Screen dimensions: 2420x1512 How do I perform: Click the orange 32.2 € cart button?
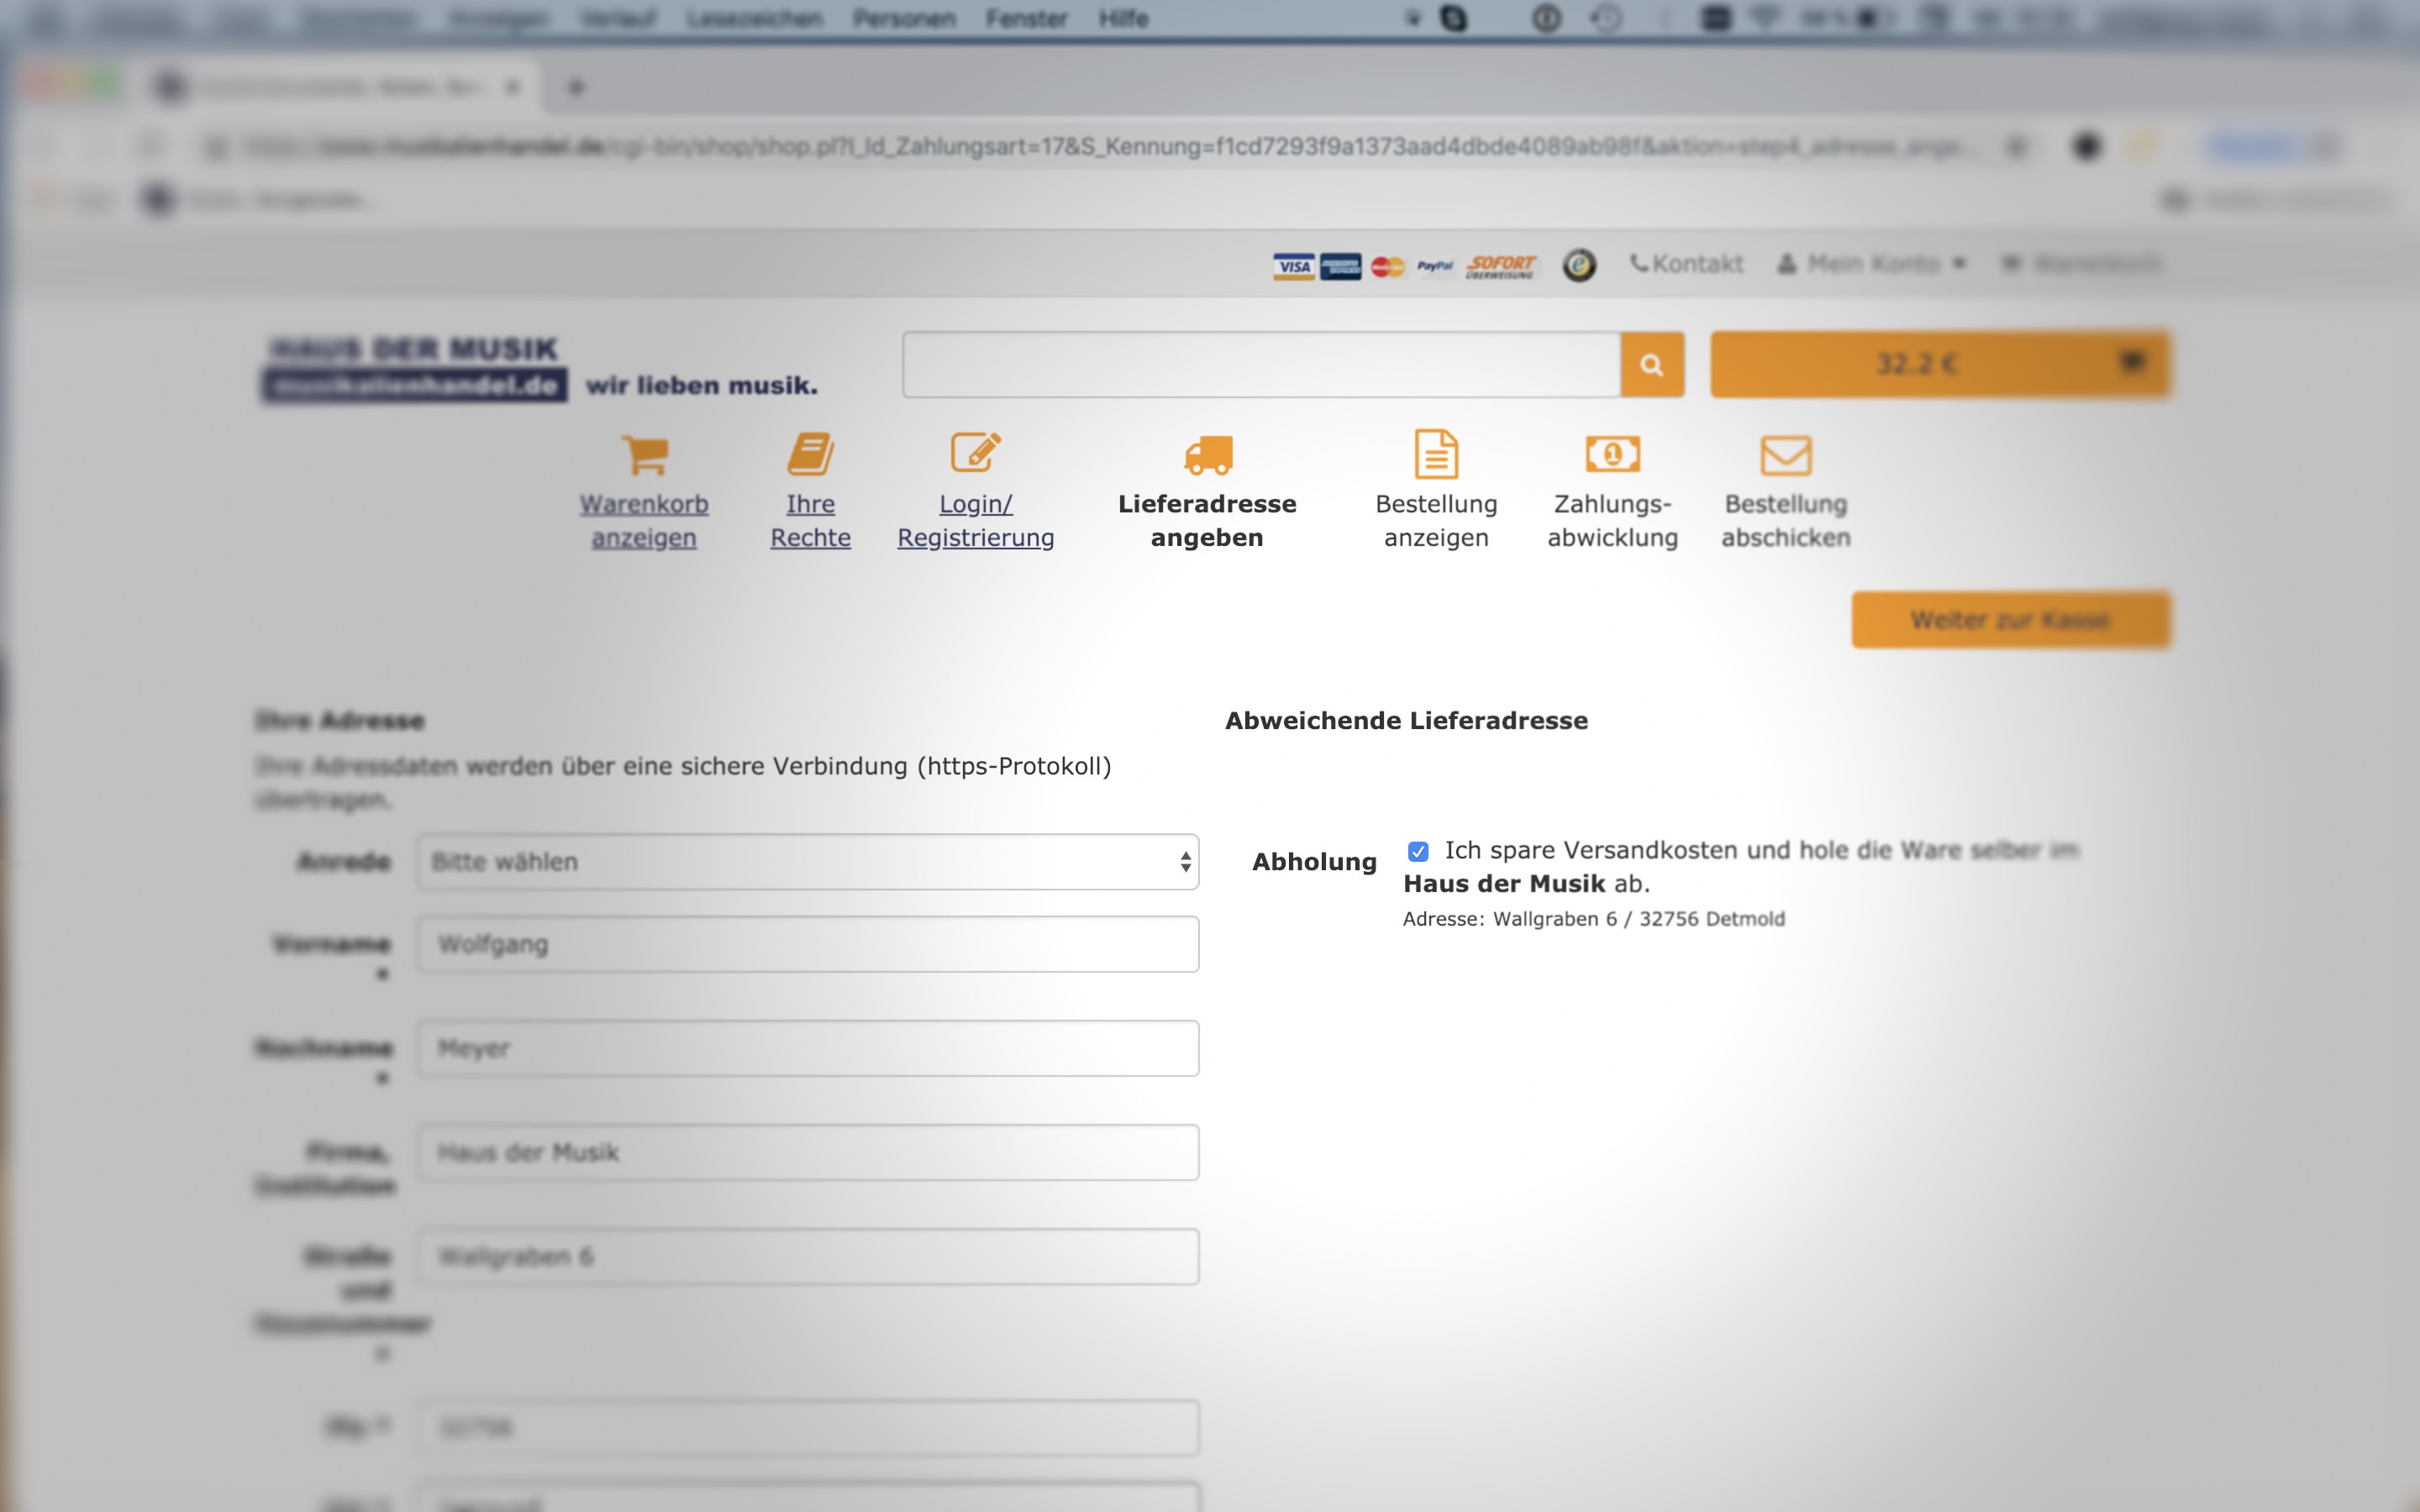pyautogui.click(x=1940, y=365)
